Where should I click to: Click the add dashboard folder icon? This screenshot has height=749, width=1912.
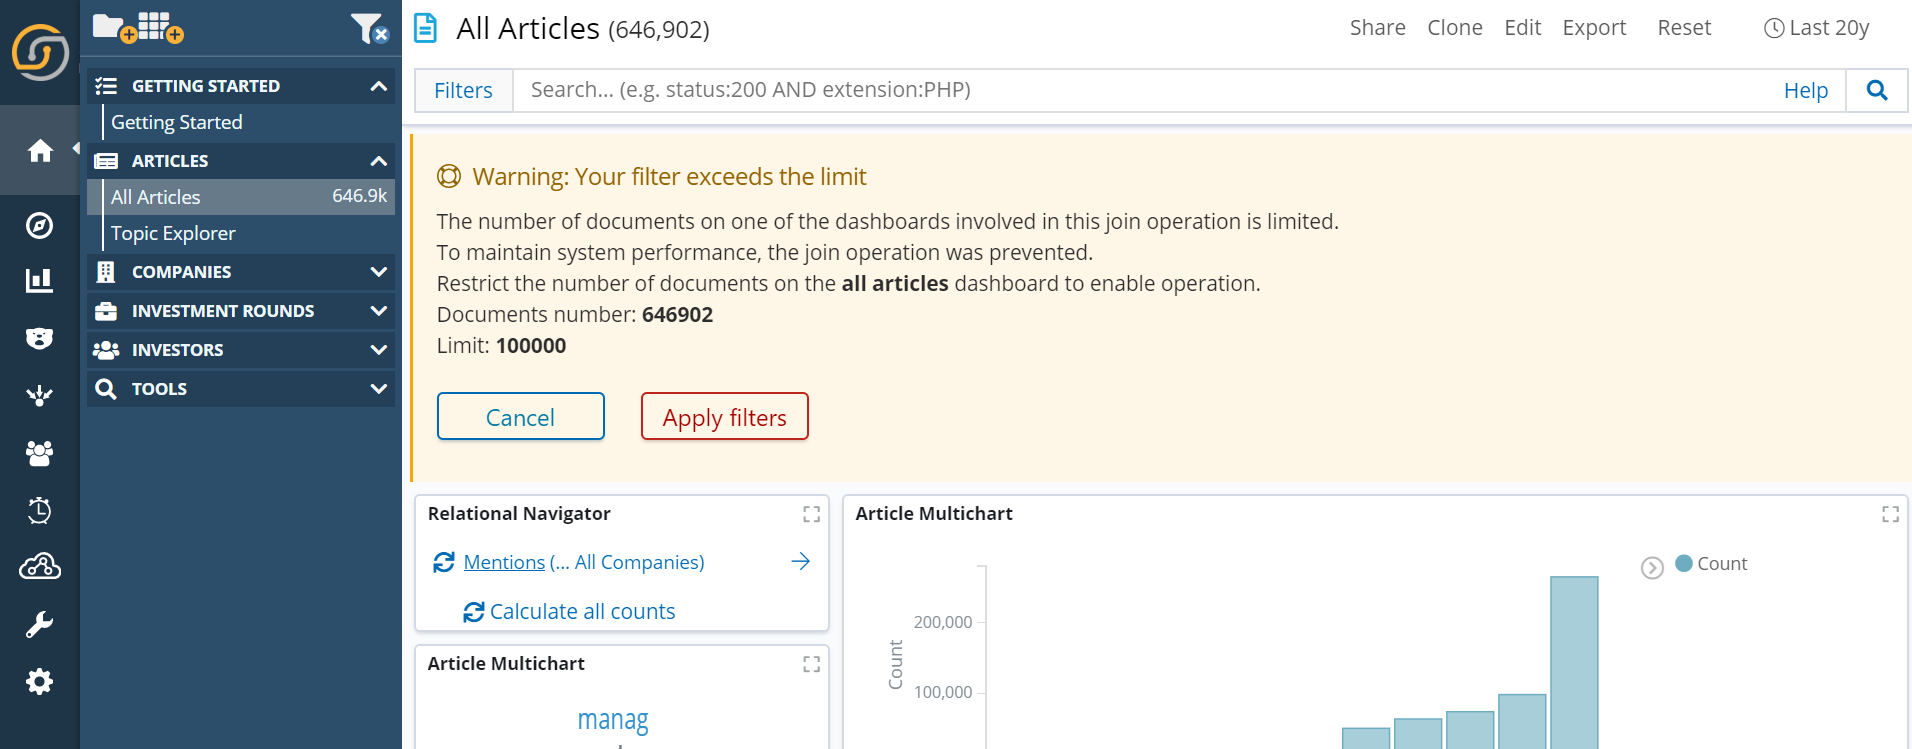click(x=114, y=28)
